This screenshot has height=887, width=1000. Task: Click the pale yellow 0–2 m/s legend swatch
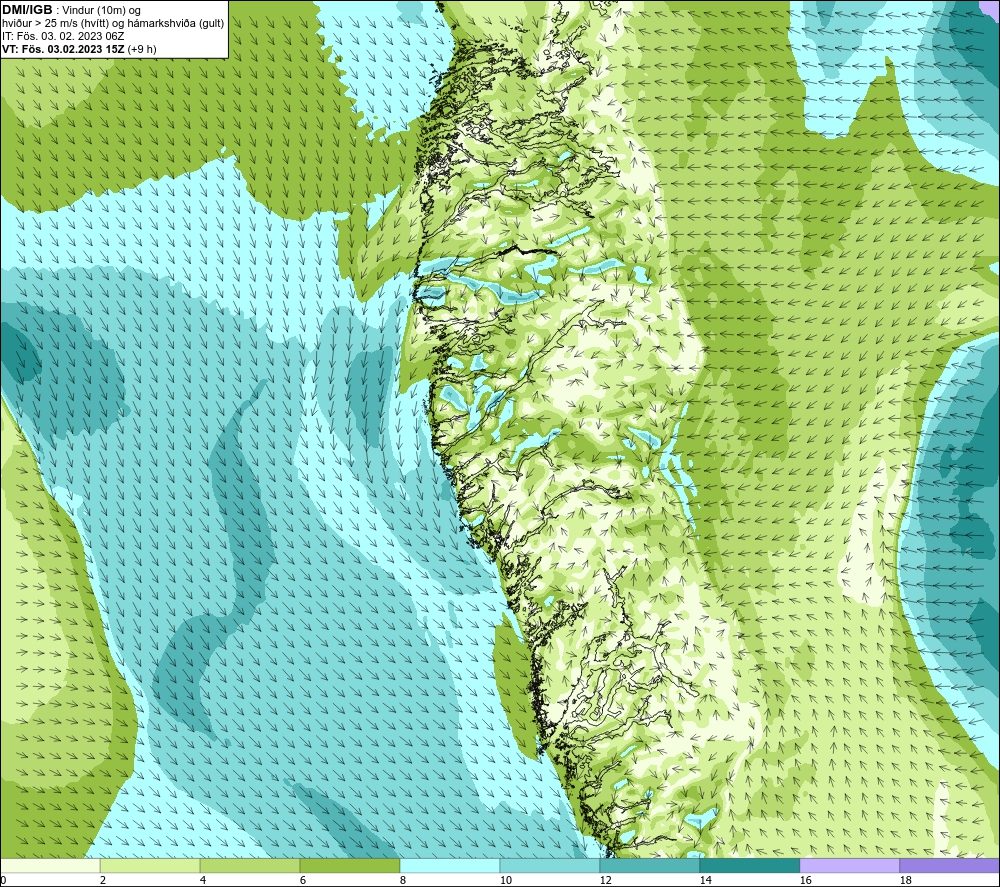coord(50,866)
